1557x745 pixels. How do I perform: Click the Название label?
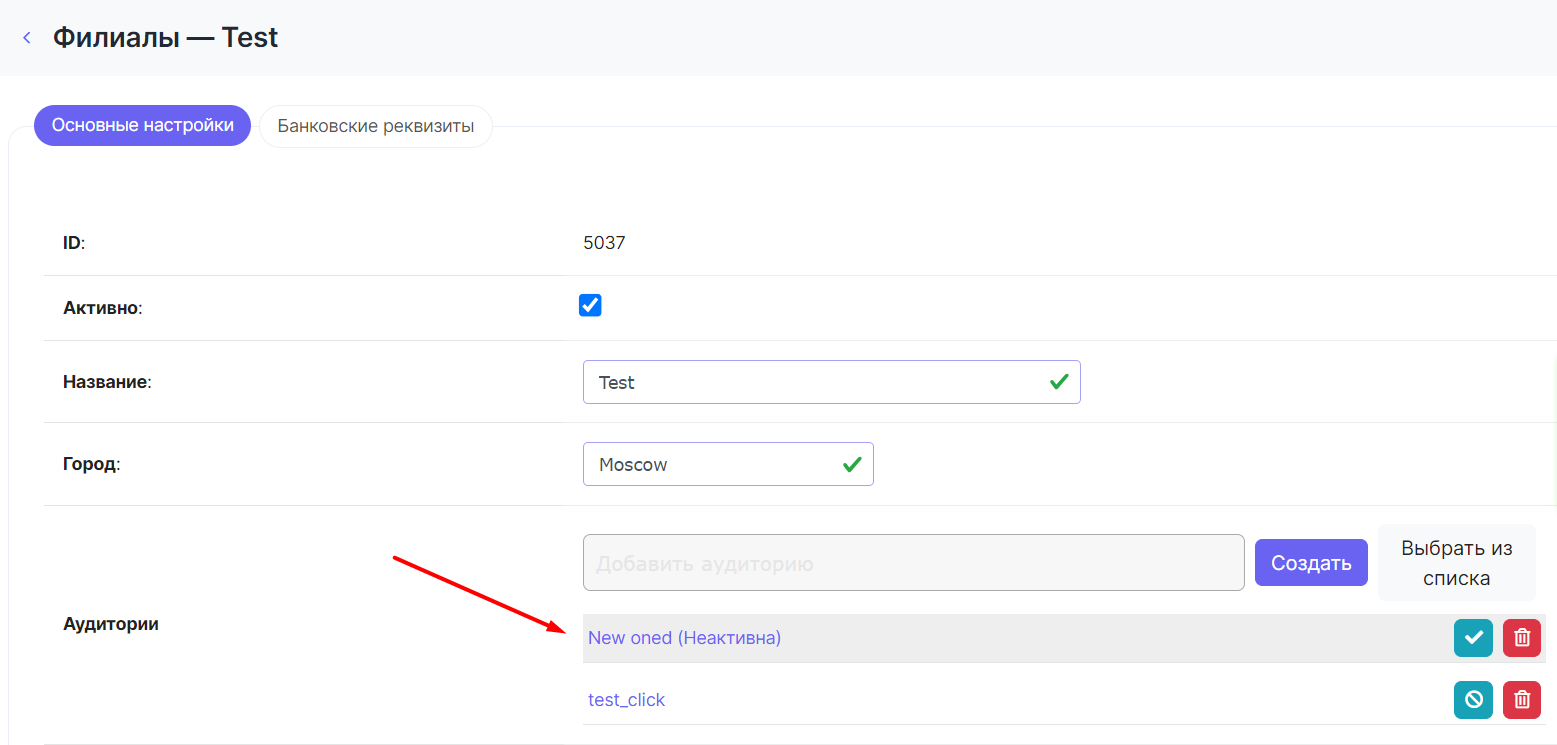(x=107, y=382)
